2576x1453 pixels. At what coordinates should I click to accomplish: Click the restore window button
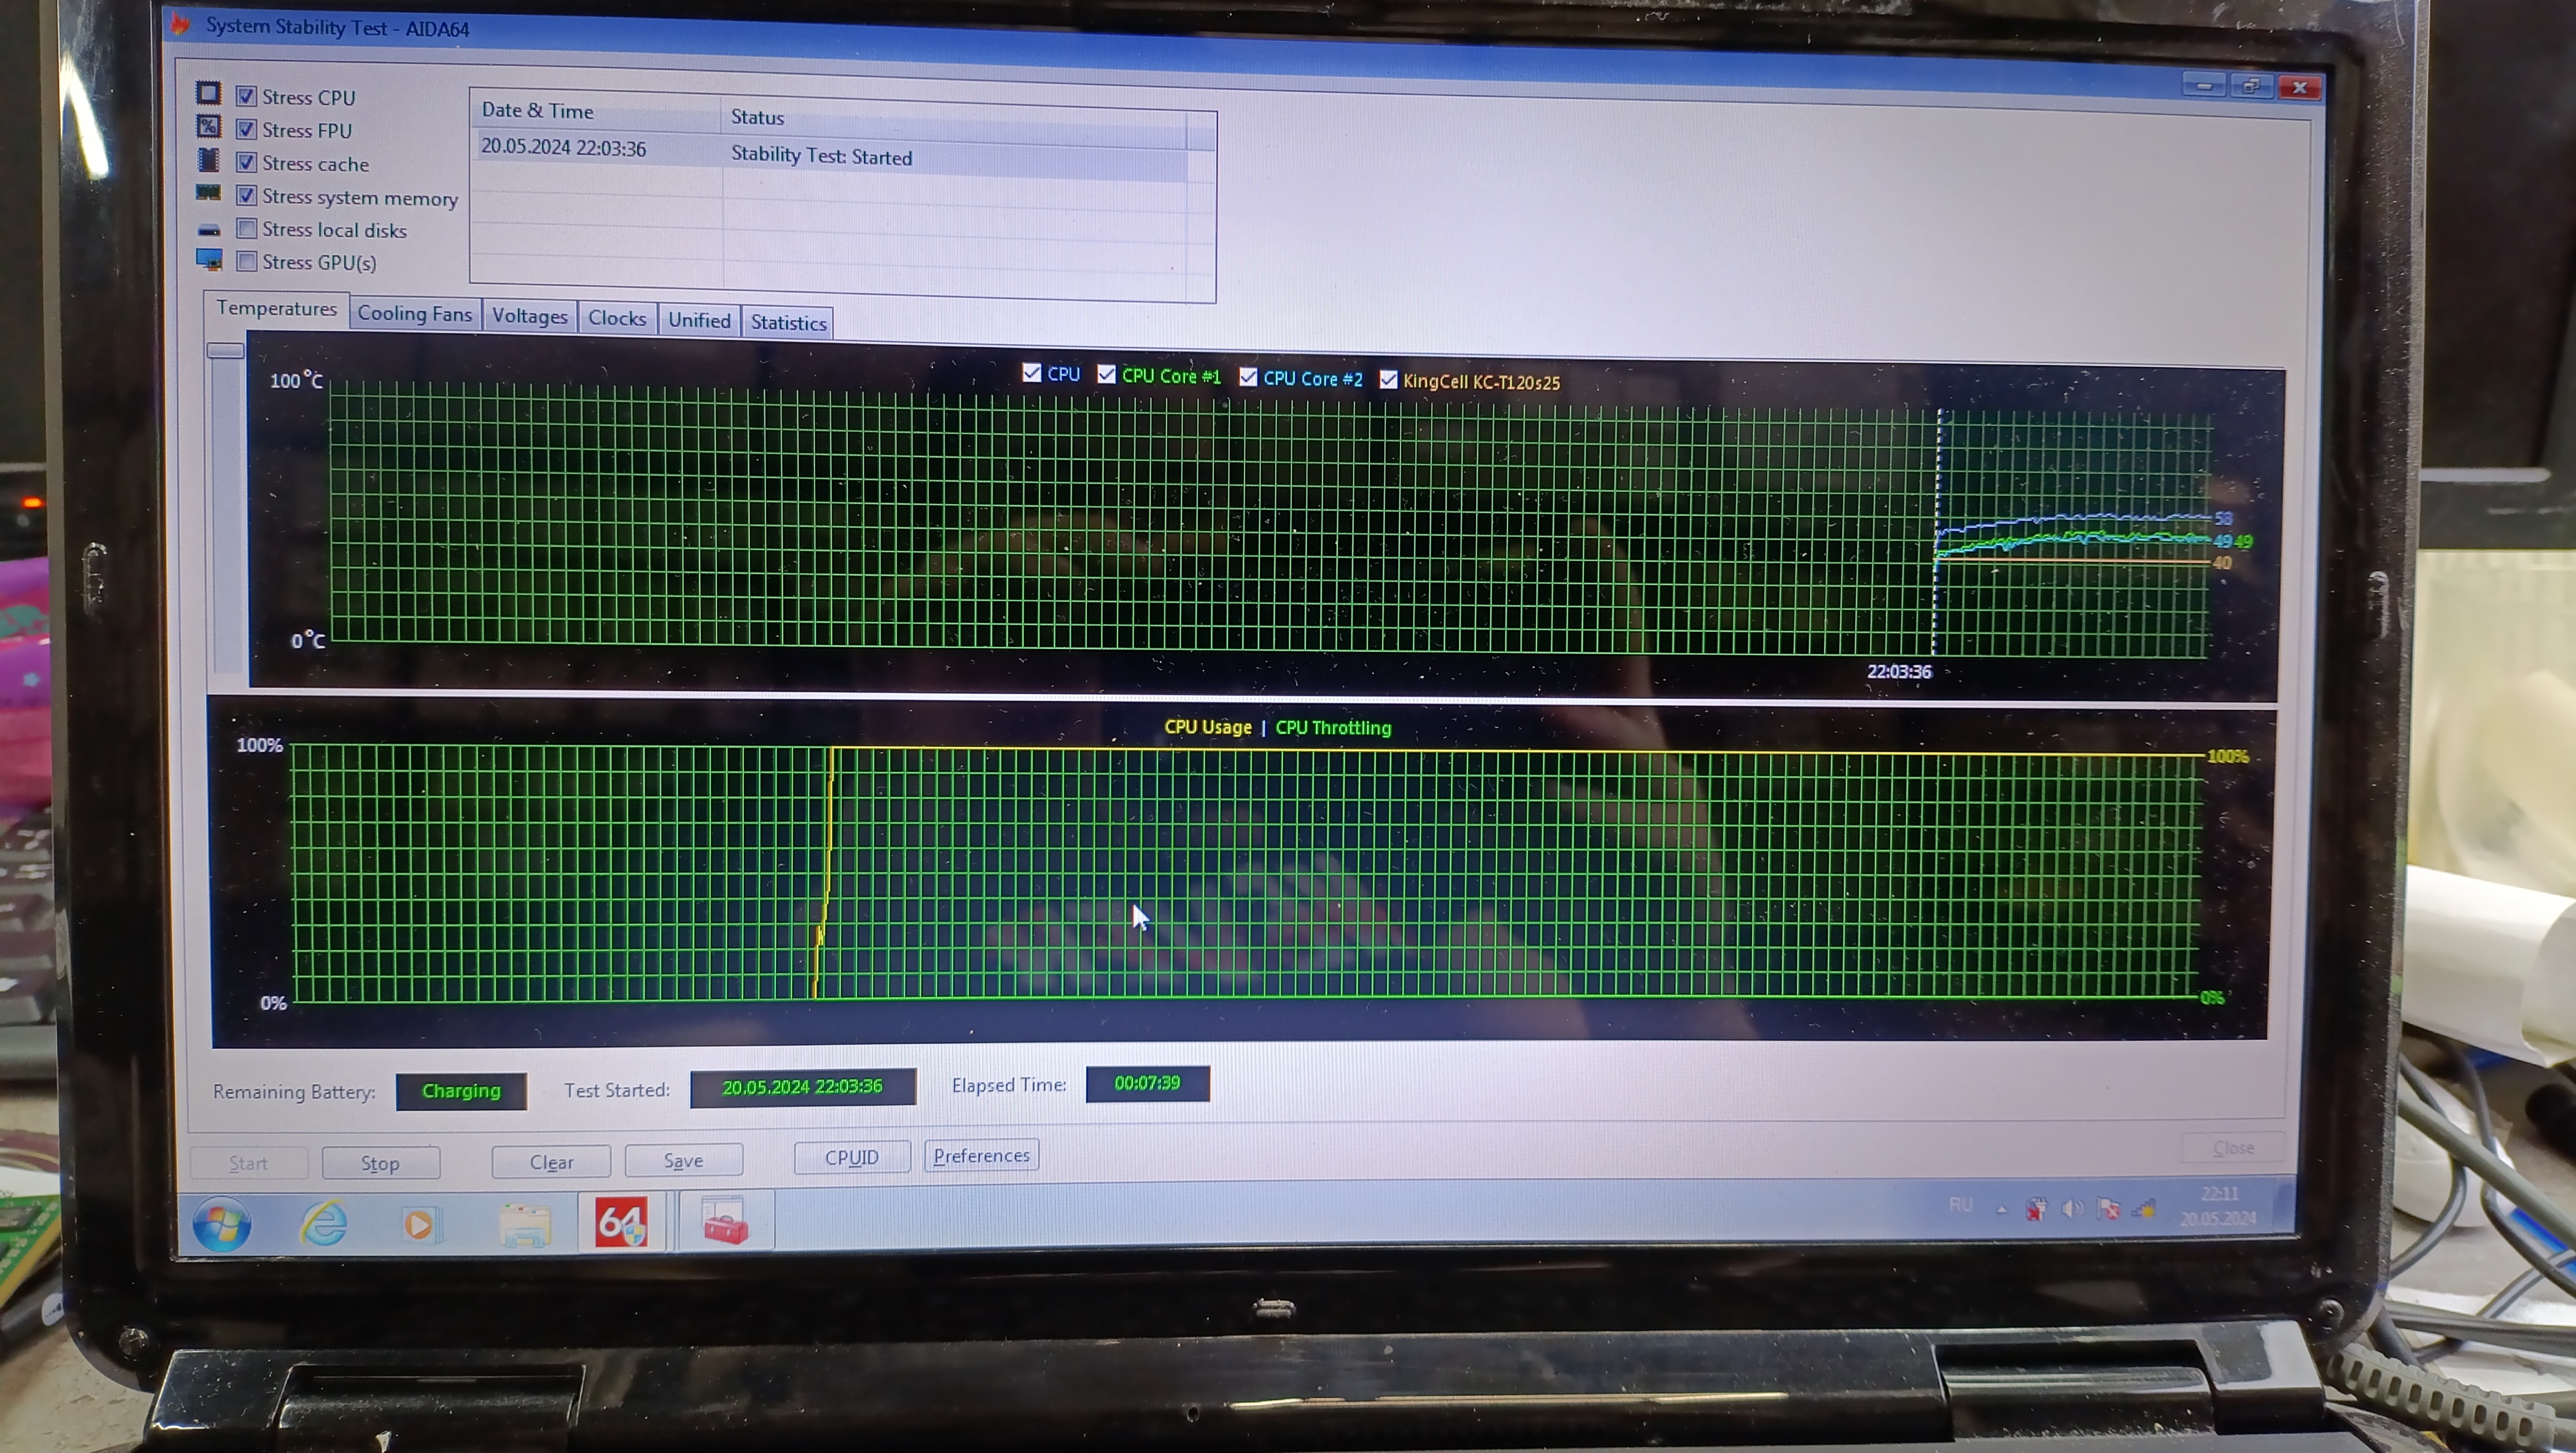coord(2251,87)
